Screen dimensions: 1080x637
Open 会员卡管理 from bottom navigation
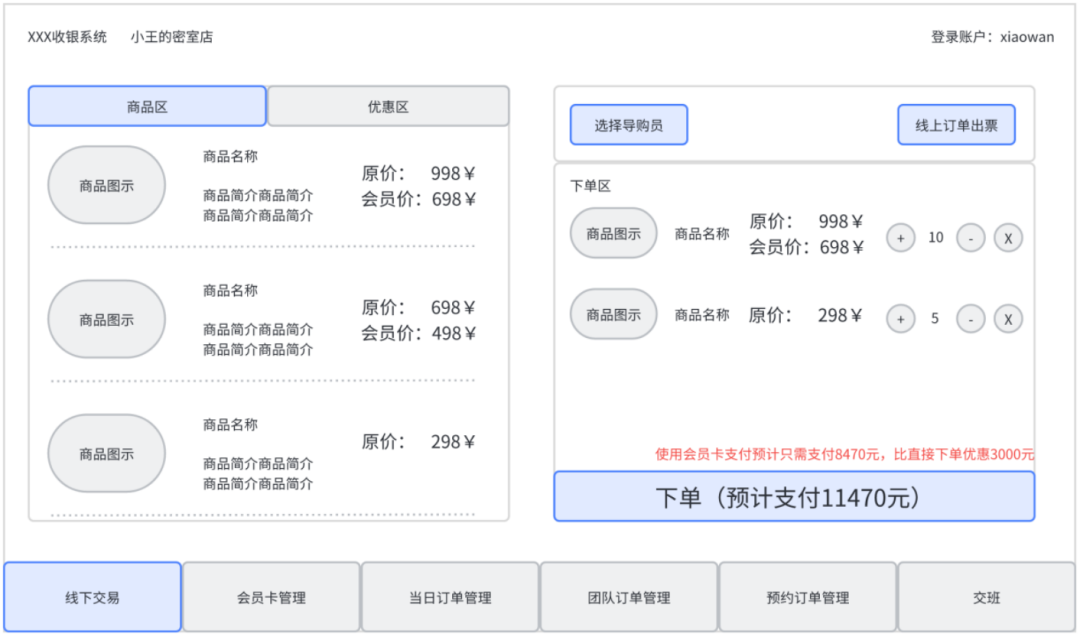(x=270, y=596)
